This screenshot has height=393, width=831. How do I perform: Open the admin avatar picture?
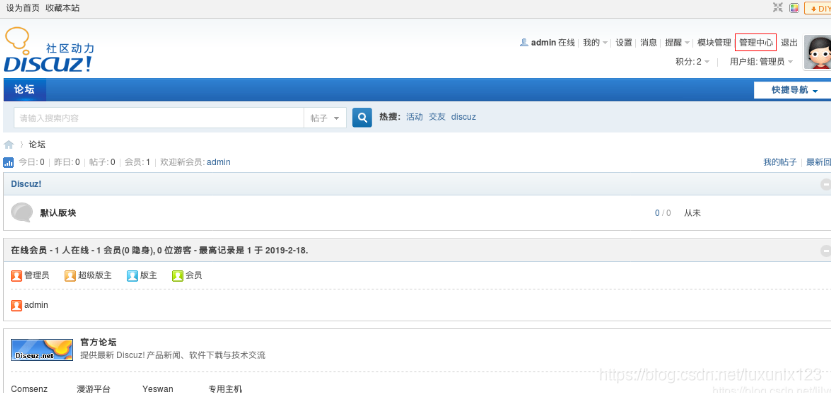pos(817,52)
